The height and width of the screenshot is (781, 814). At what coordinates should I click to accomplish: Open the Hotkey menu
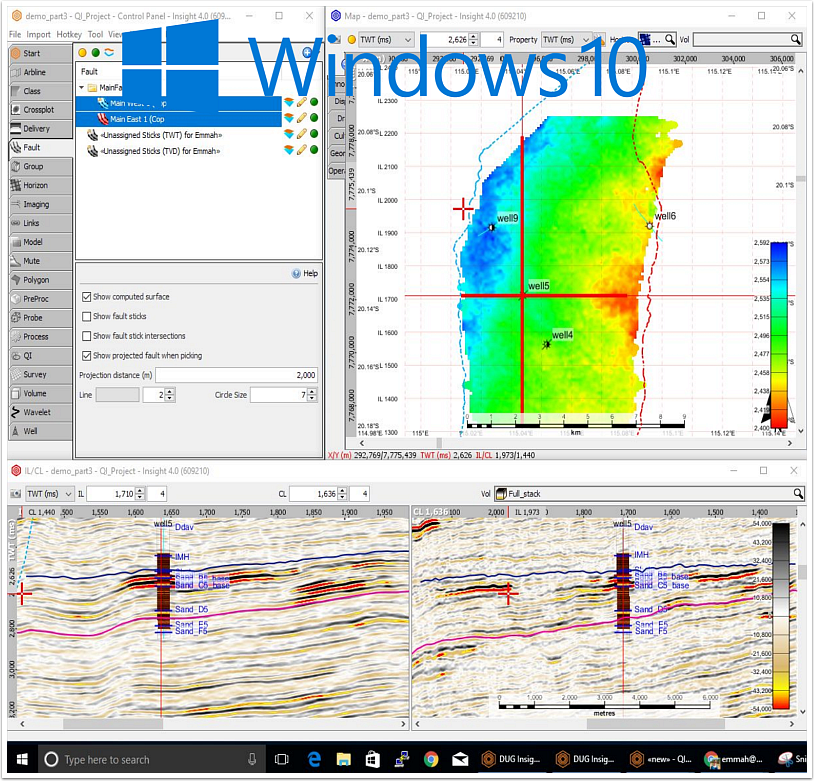click(x=69, y=34)
